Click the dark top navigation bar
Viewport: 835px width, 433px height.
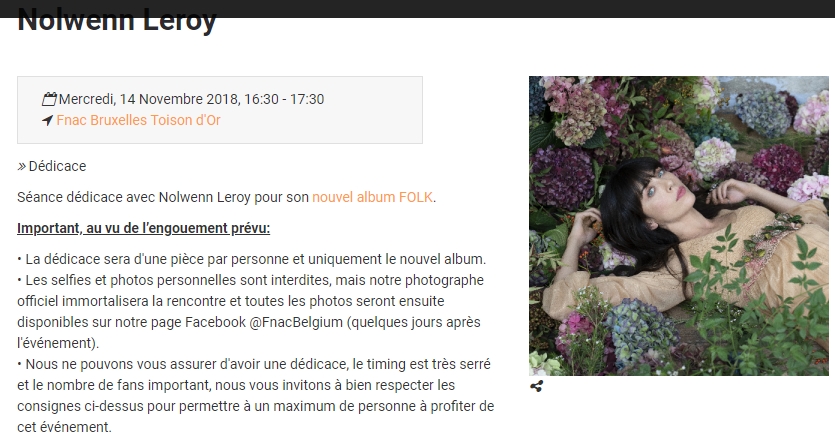418,9
